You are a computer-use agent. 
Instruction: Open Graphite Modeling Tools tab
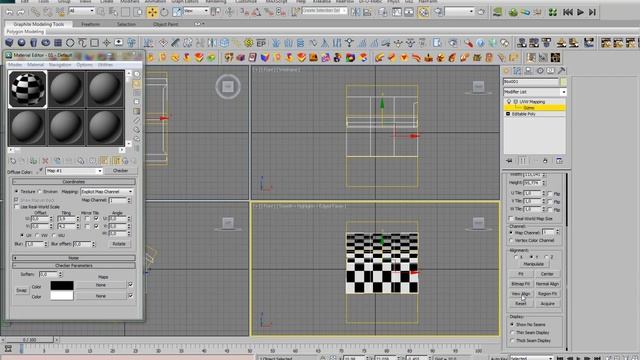(x=39, y=24)
